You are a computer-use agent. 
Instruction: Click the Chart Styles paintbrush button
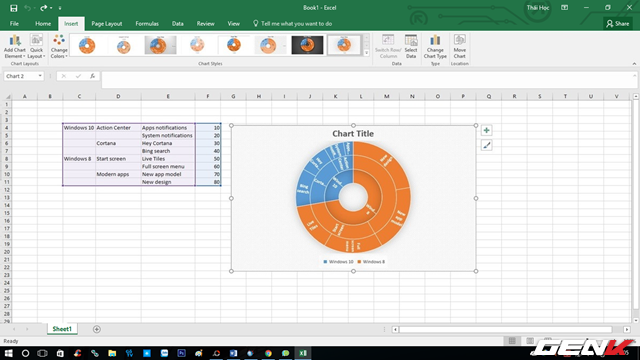tap(486, 145)
